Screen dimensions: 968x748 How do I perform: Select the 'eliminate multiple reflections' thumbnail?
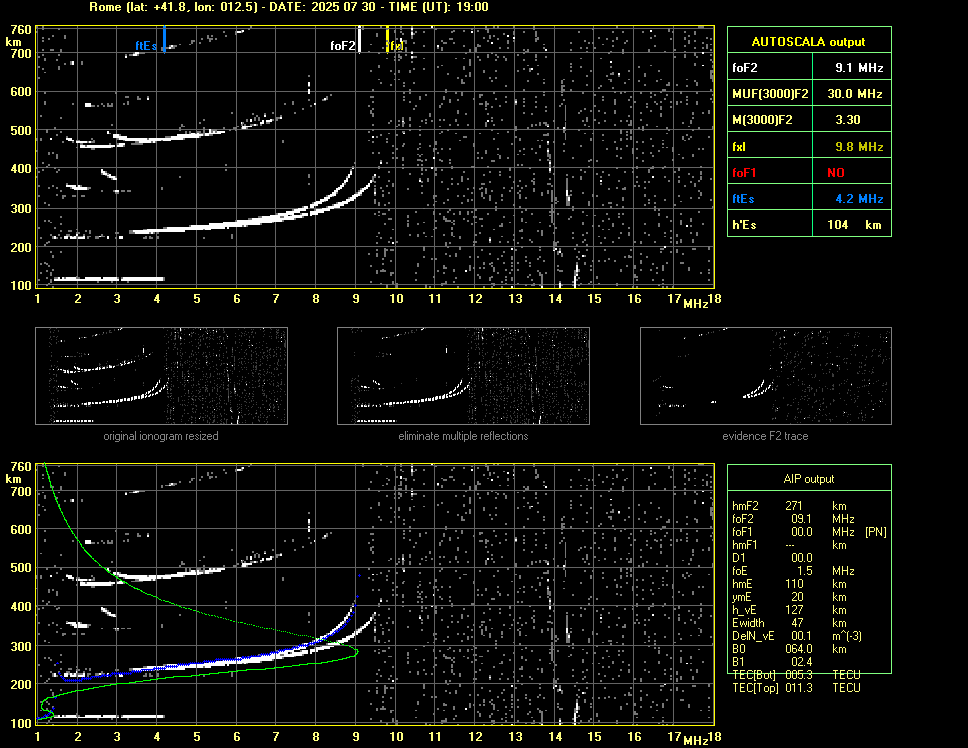pos(463,376)
